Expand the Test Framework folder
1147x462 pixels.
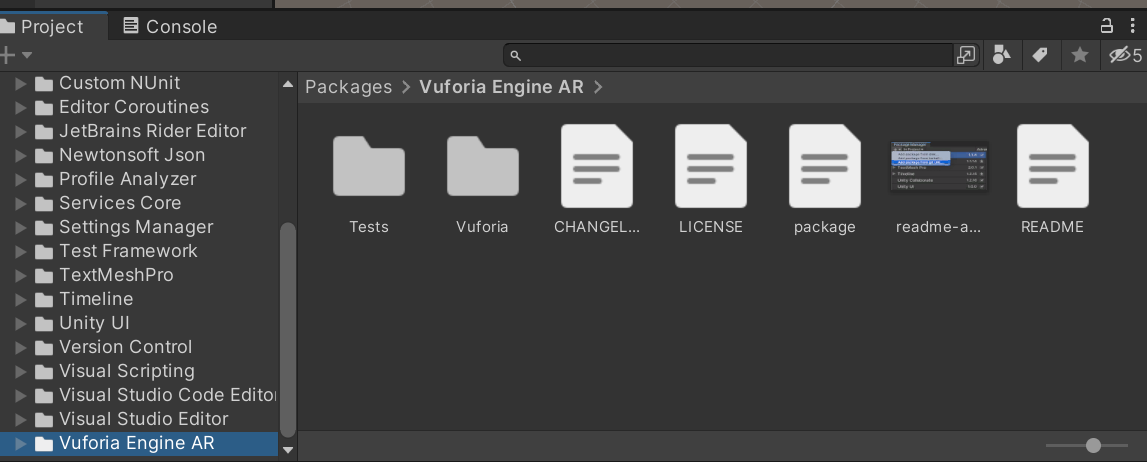(21, 251)
